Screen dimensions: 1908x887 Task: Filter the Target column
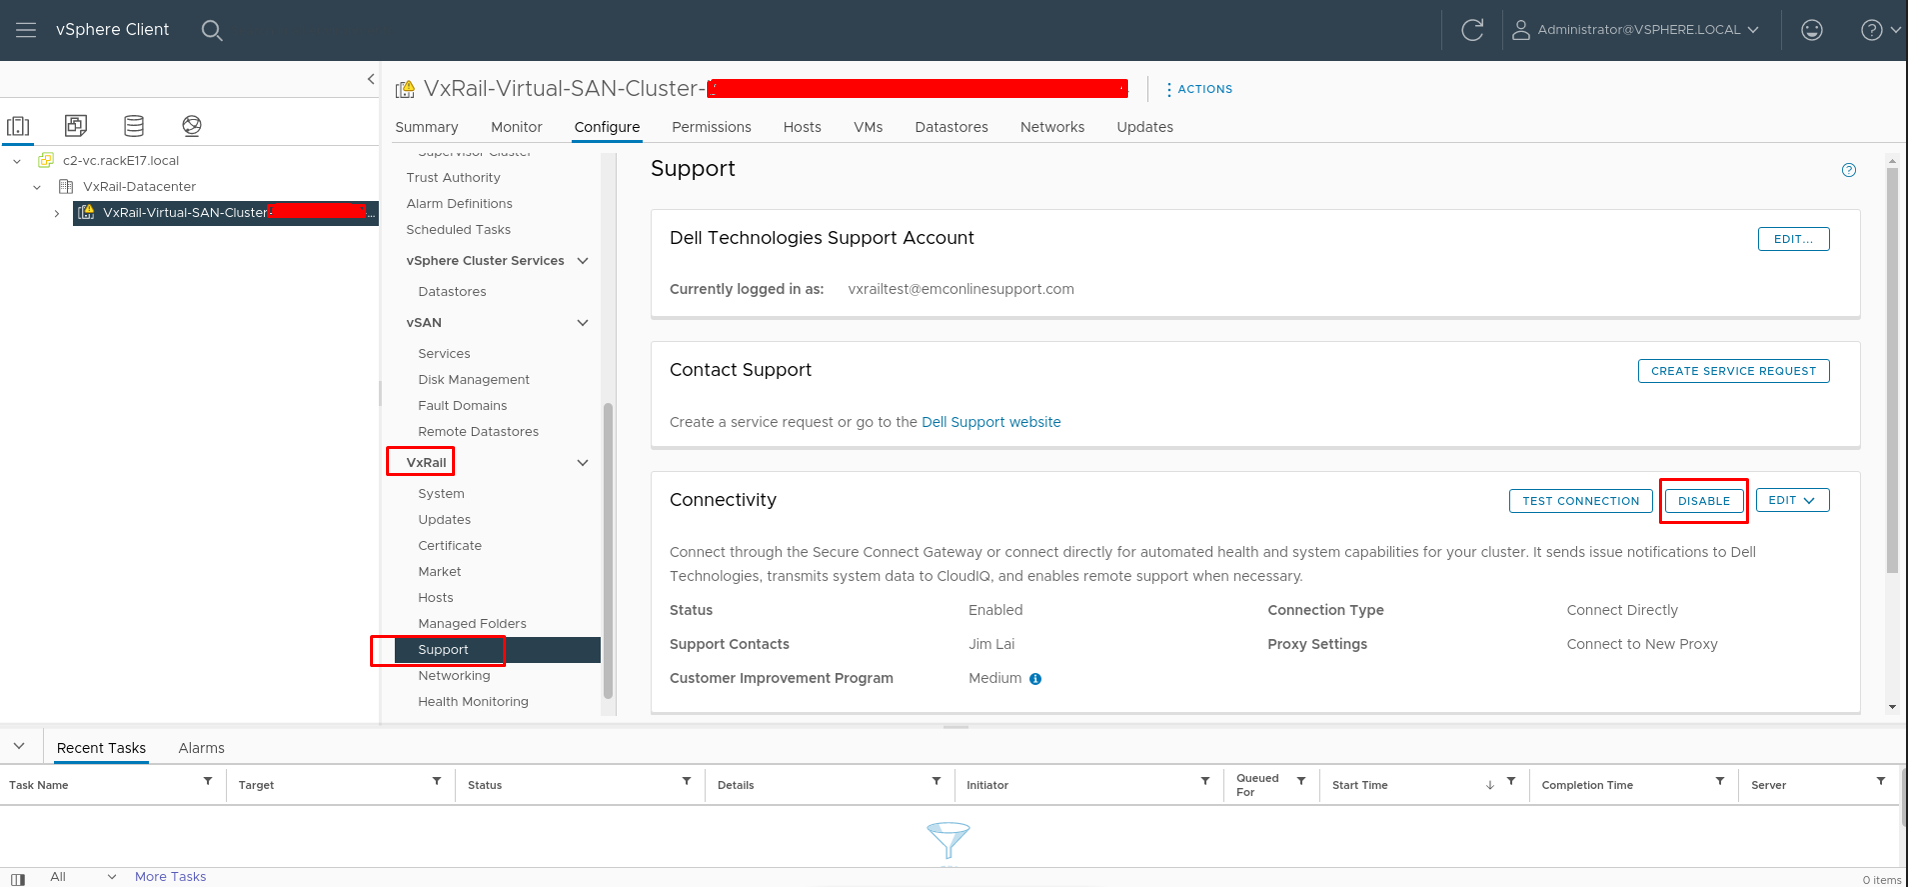click(437, 781)
